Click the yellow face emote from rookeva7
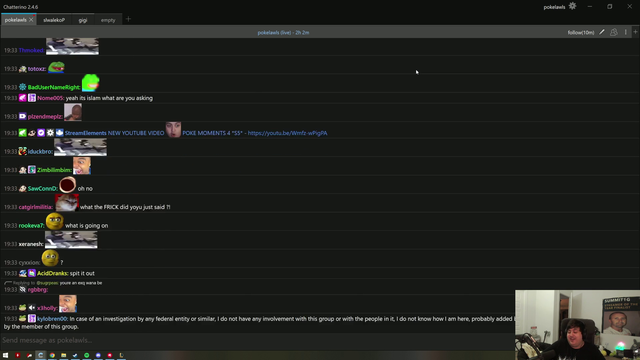 pyautogui.click(x=54, y=222)
